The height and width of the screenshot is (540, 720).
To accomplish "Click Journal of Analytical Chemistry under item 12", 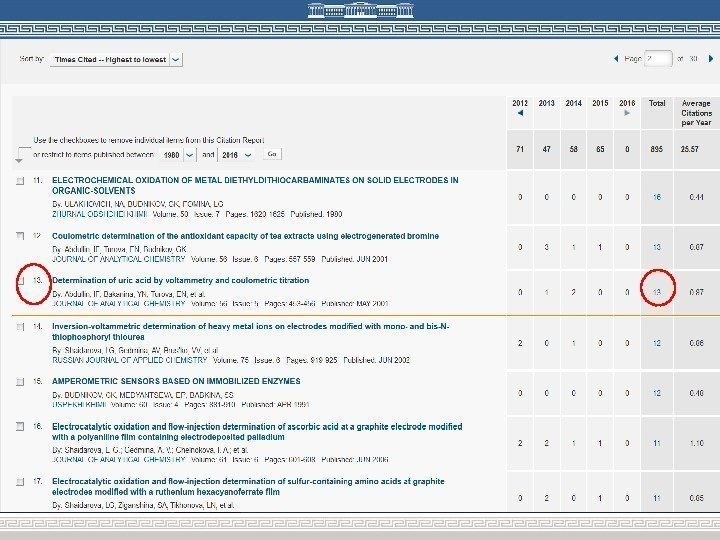I will [118, 259].
